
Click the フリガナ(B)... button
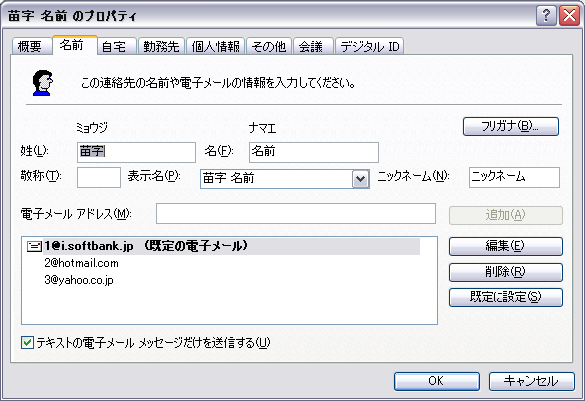[x=511, y=126]
